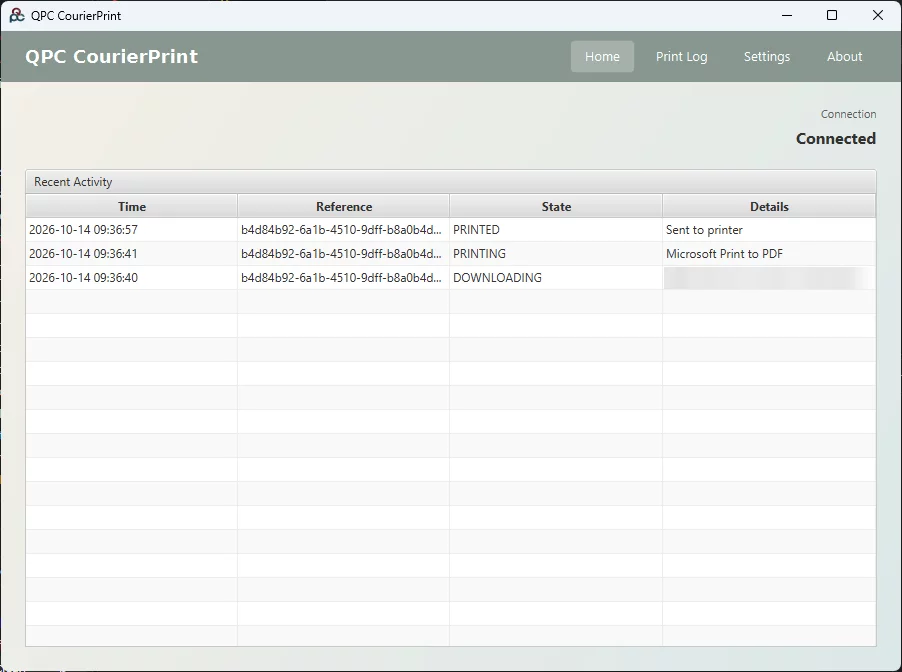
Task: Click the PRINTED state cell
Action: coord(556,230)
